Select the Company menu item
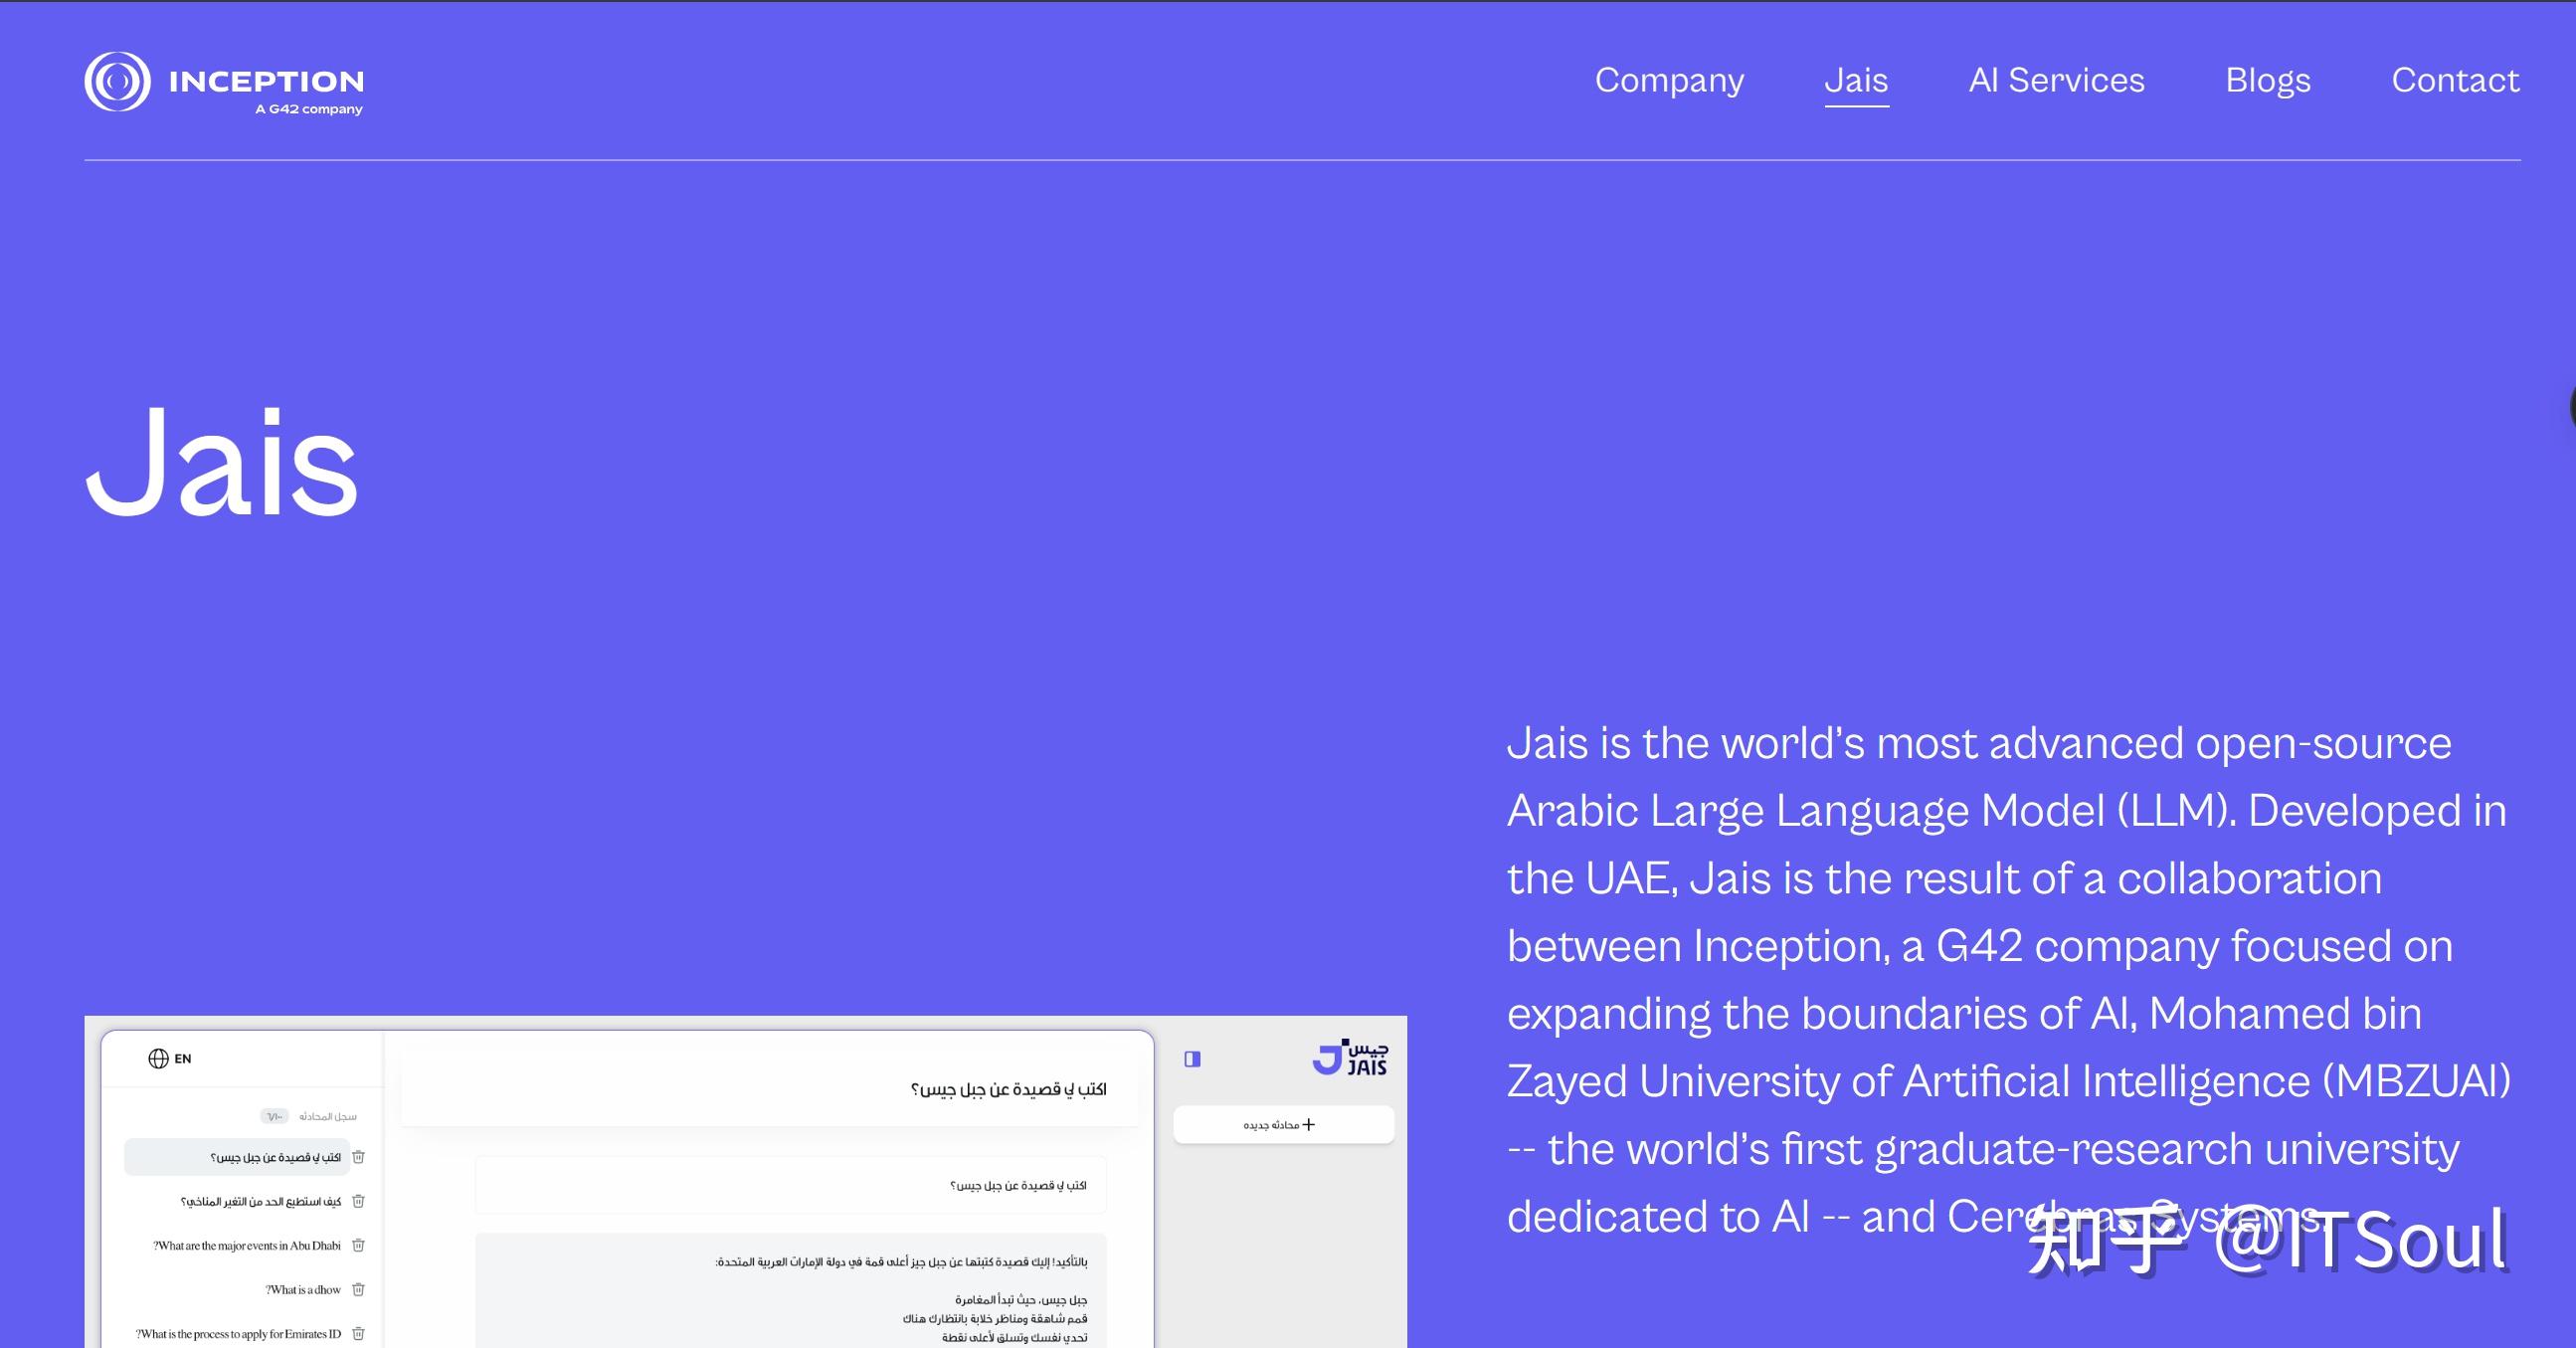 [x=1670, y=81]
